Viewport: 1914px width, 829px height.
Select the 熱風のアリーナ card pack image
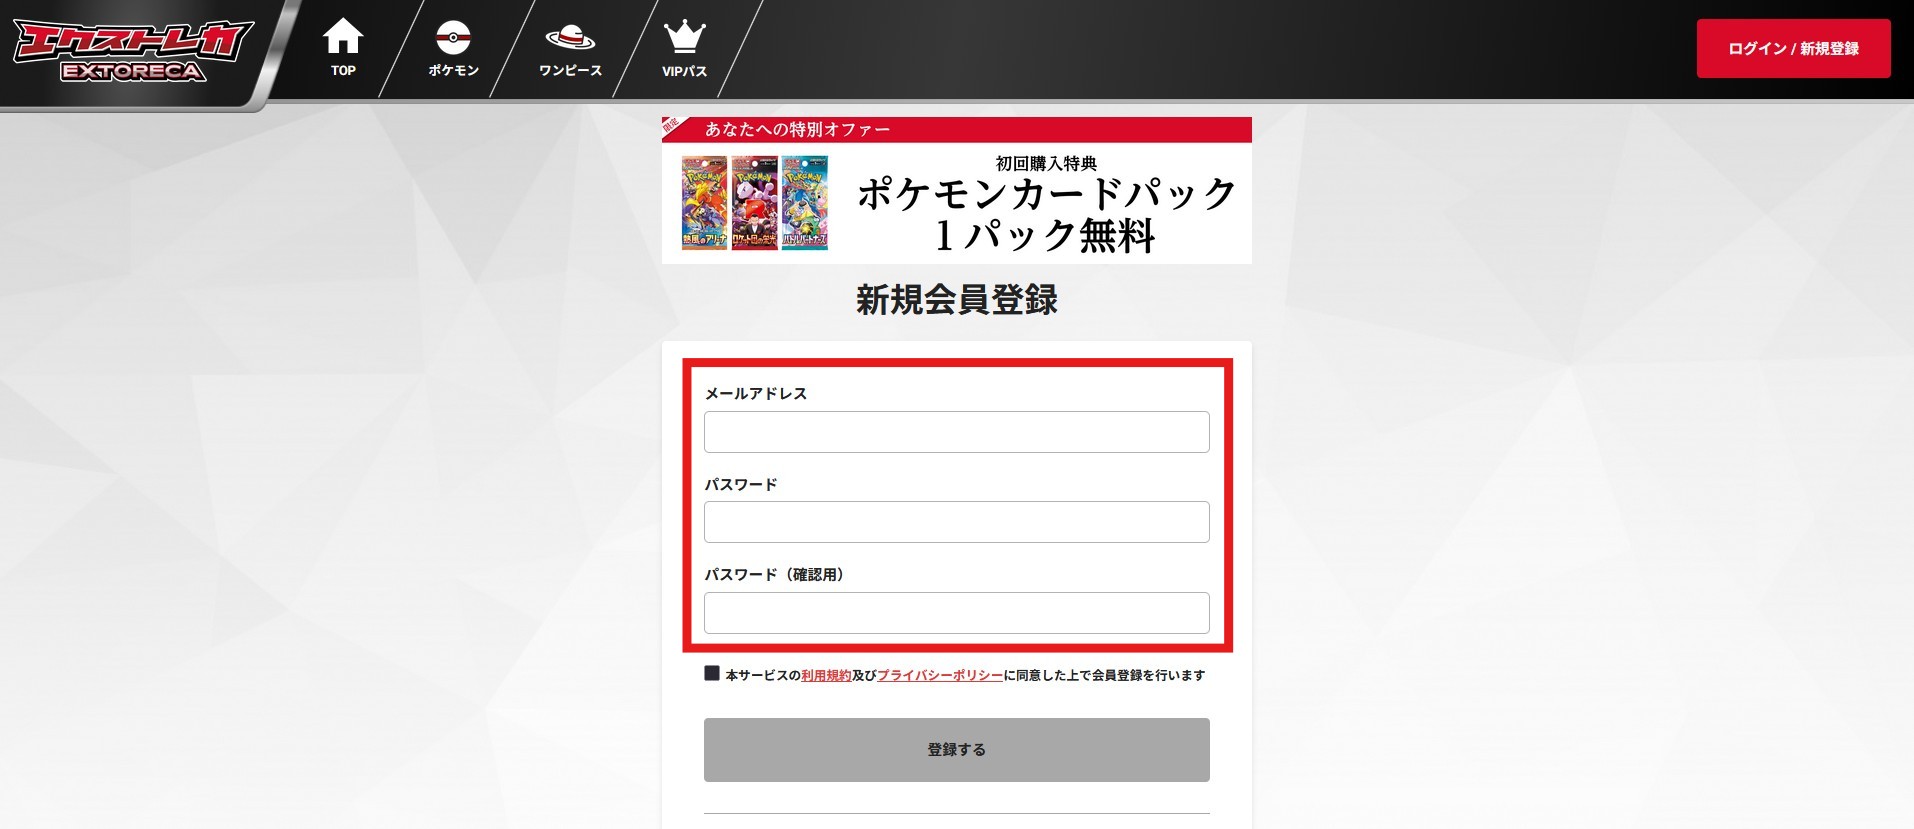tap(704, 202)
